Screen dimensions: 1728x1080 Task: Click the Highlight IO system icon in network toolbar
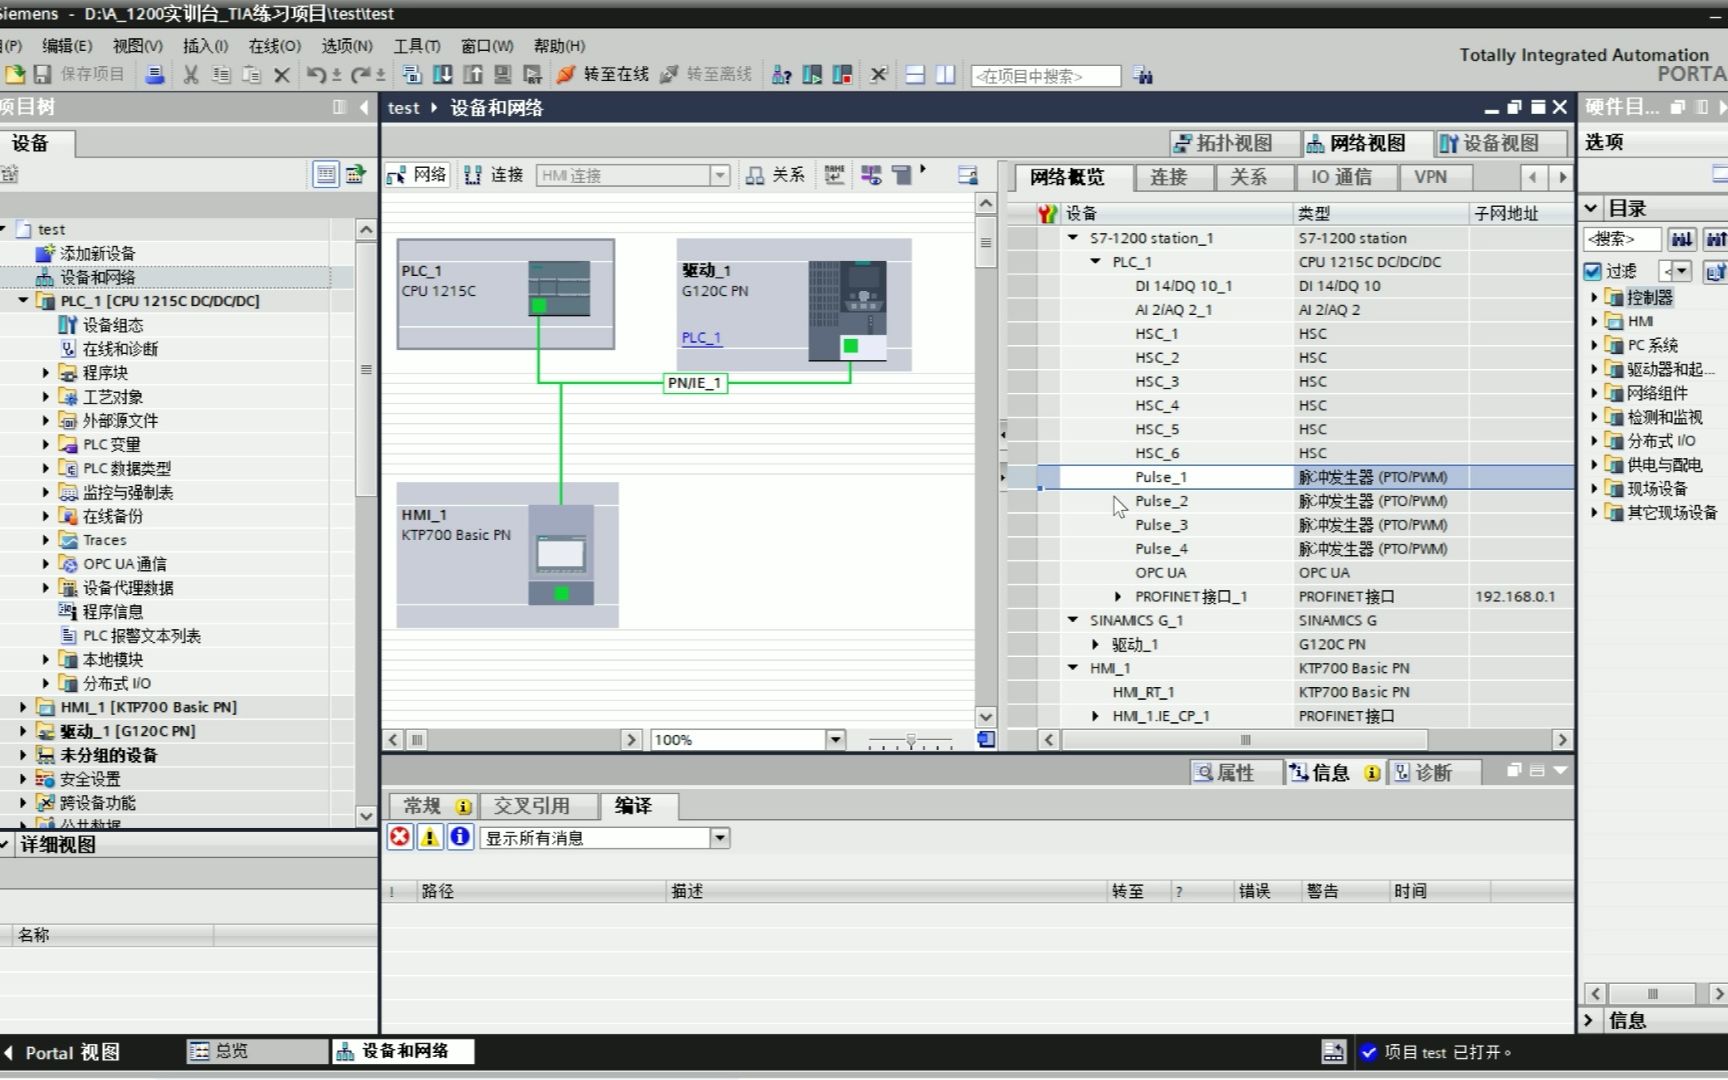(x=871, y=175)
